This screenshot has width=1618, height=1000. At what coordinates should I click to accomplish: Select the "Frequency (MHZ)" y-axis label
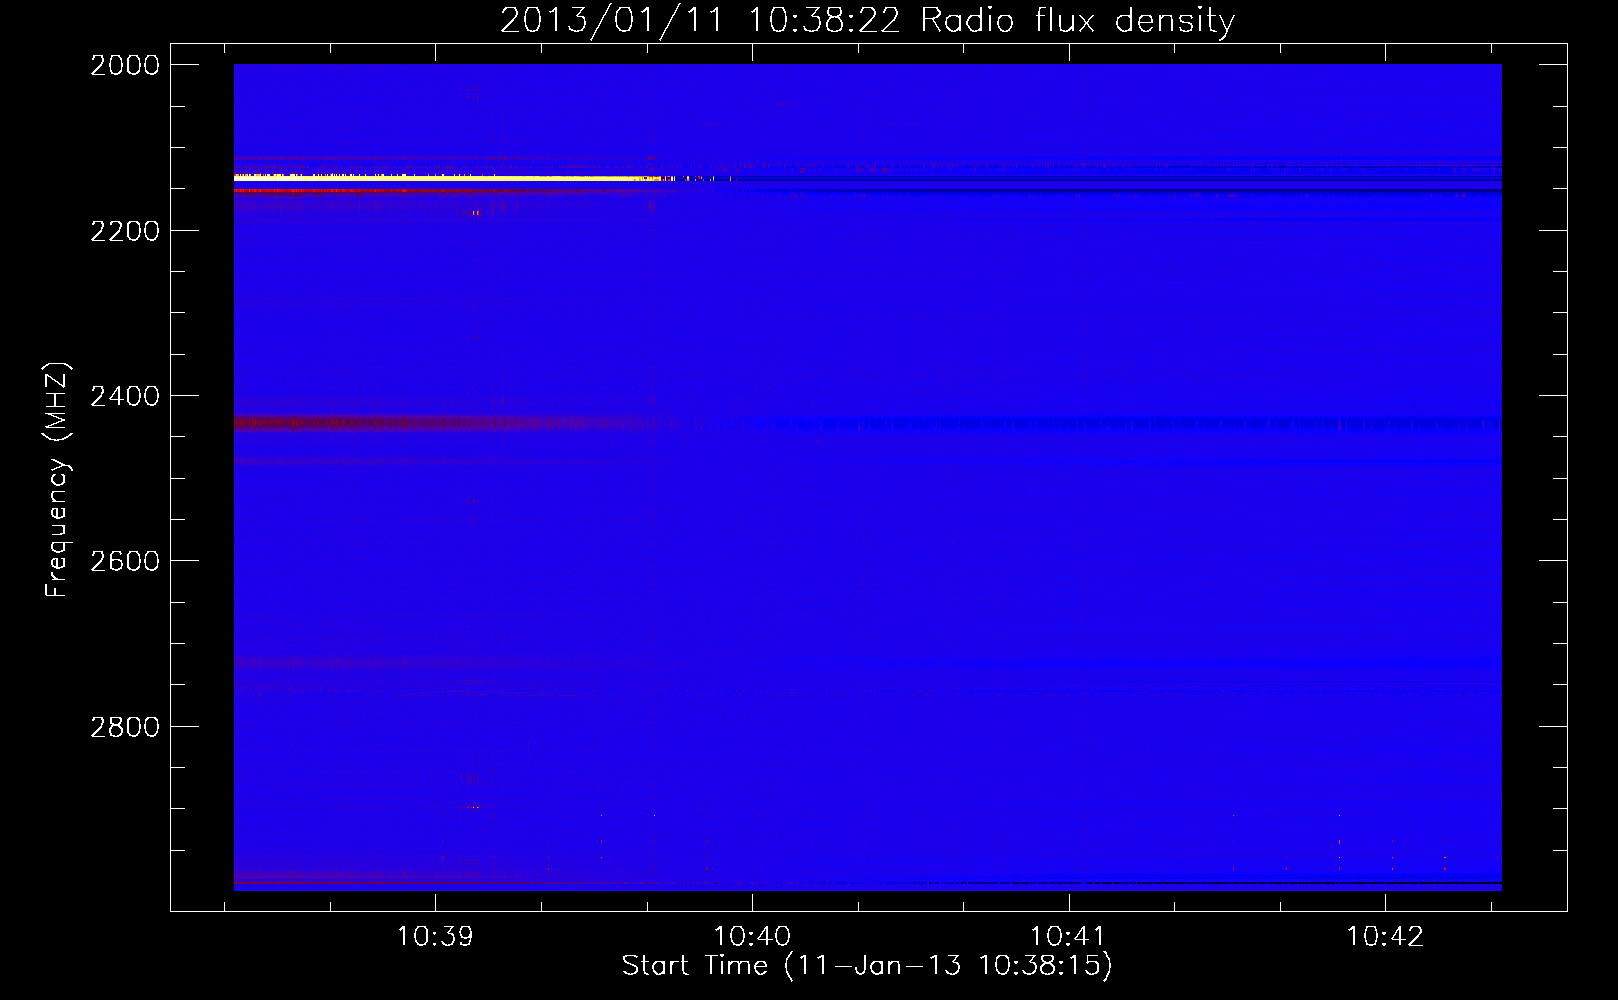(57, 480)
